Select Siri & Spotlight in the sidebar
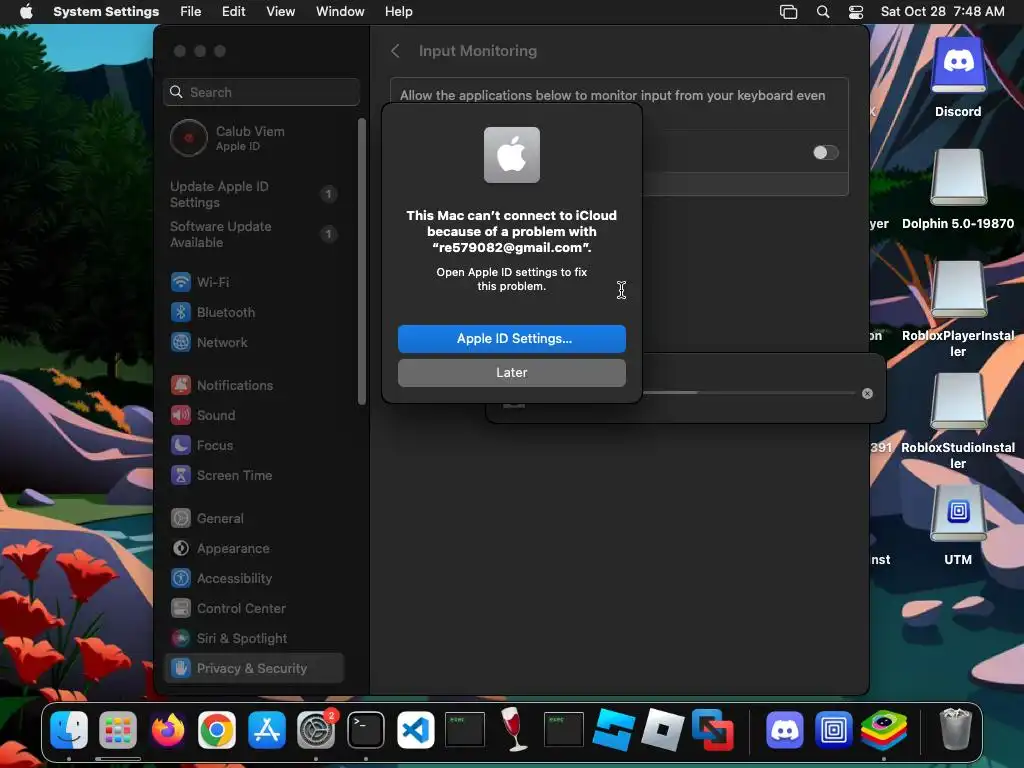 pyautogui.click(x=253, y=639)
